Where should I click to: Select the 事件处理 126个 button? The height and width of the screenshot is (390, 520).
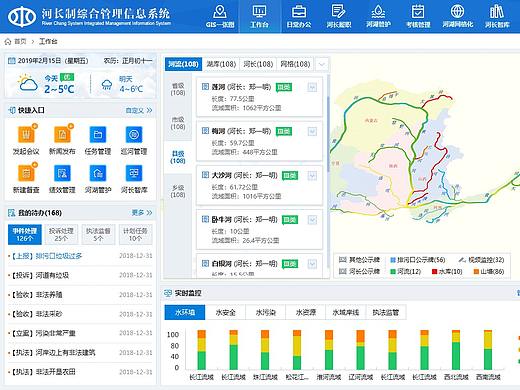[25, 234]
